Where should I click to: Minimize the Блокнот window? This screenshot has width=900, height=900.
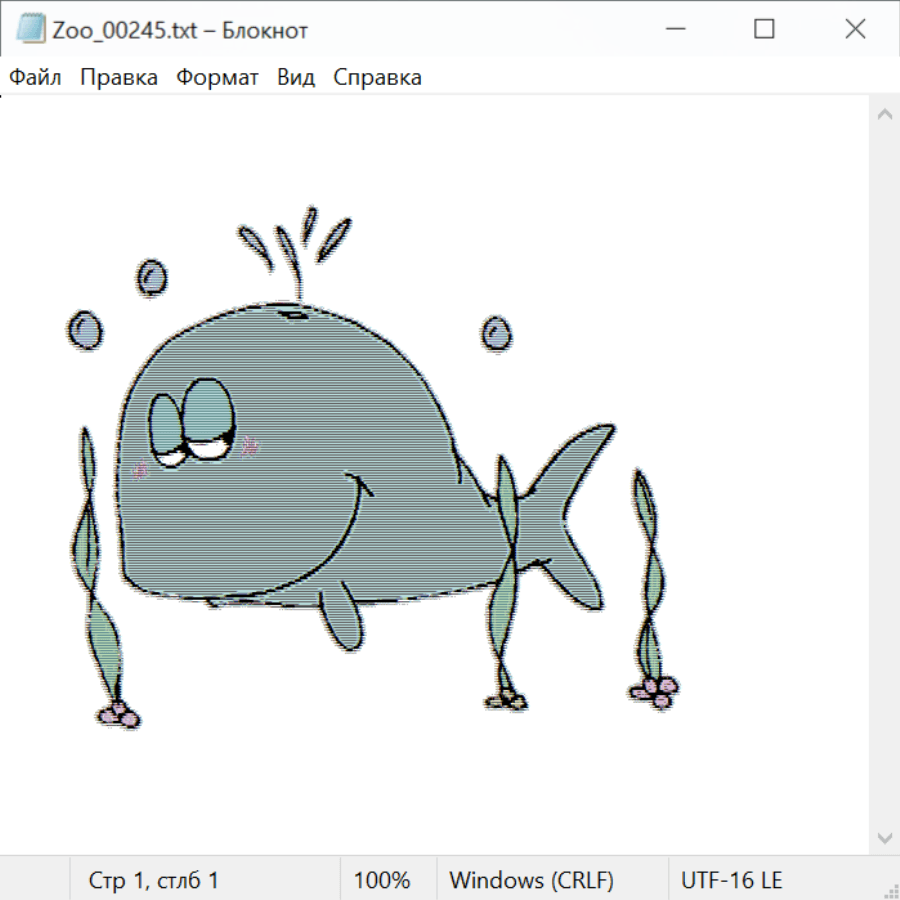point(673,30)
